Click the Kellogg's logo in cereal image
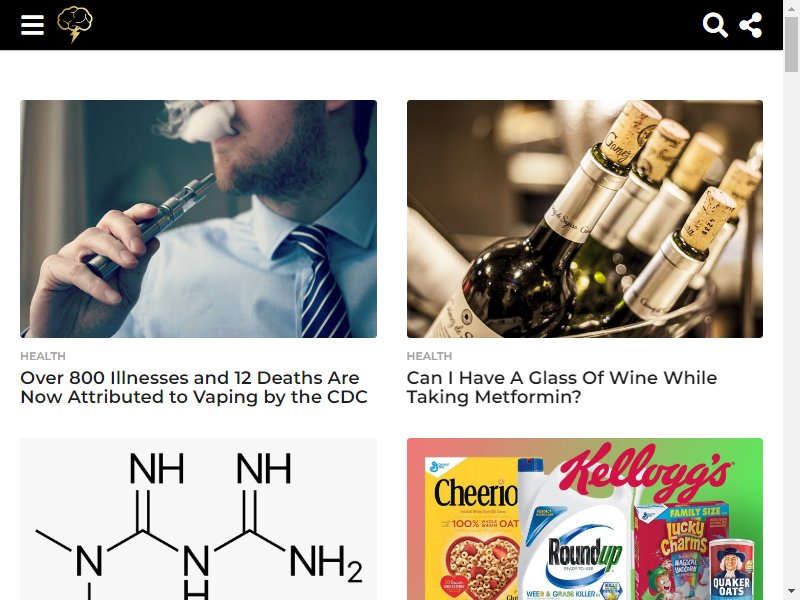Image resolution: width=800 pixels, height=600 pixels. [x=646, y=471]
